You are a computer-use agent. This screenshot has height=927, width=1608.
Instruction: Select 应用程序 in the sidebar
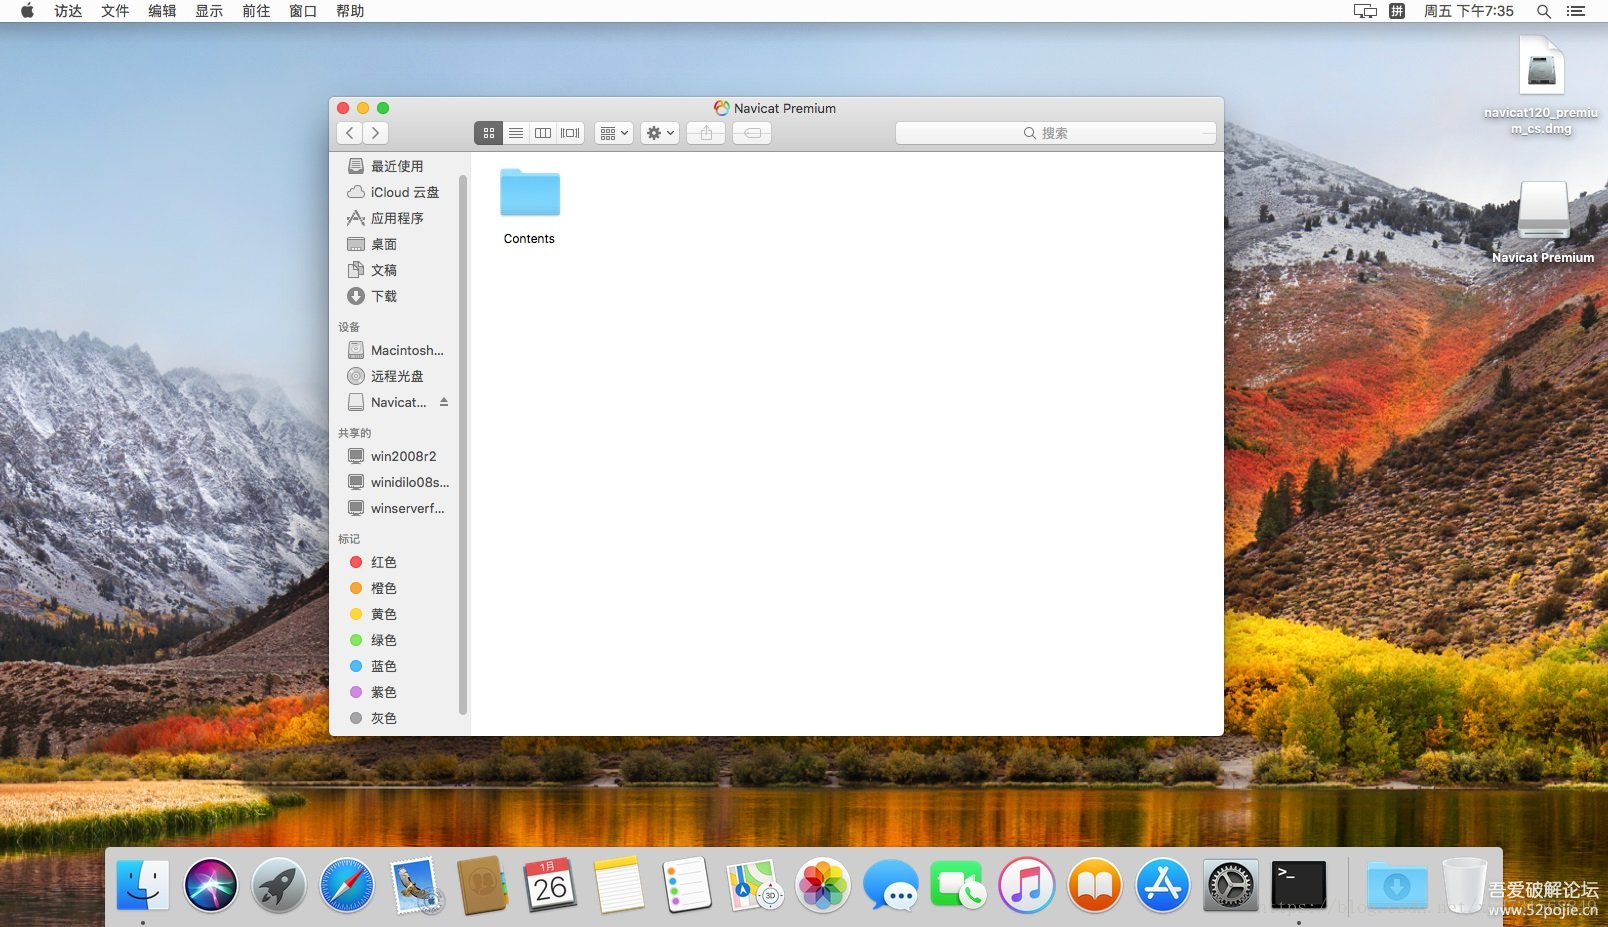click(x=397, y=218)
